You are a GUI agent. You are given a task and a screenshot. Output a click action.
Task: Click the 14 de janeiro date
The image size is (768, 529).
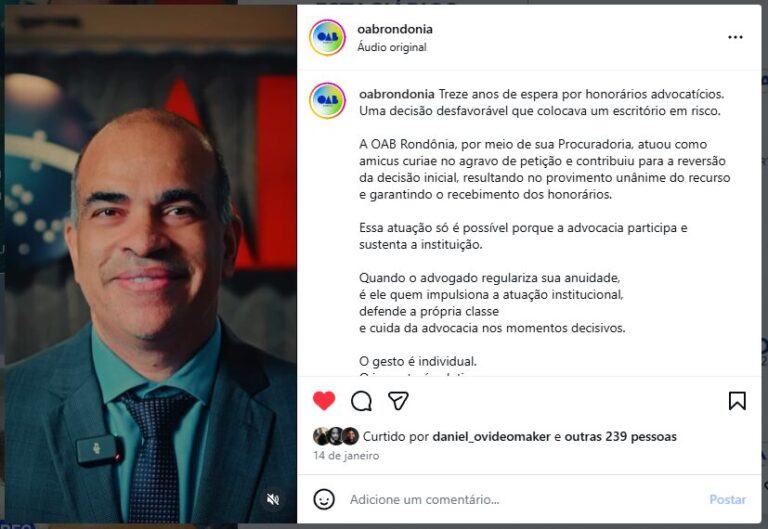tap(346, 456)
